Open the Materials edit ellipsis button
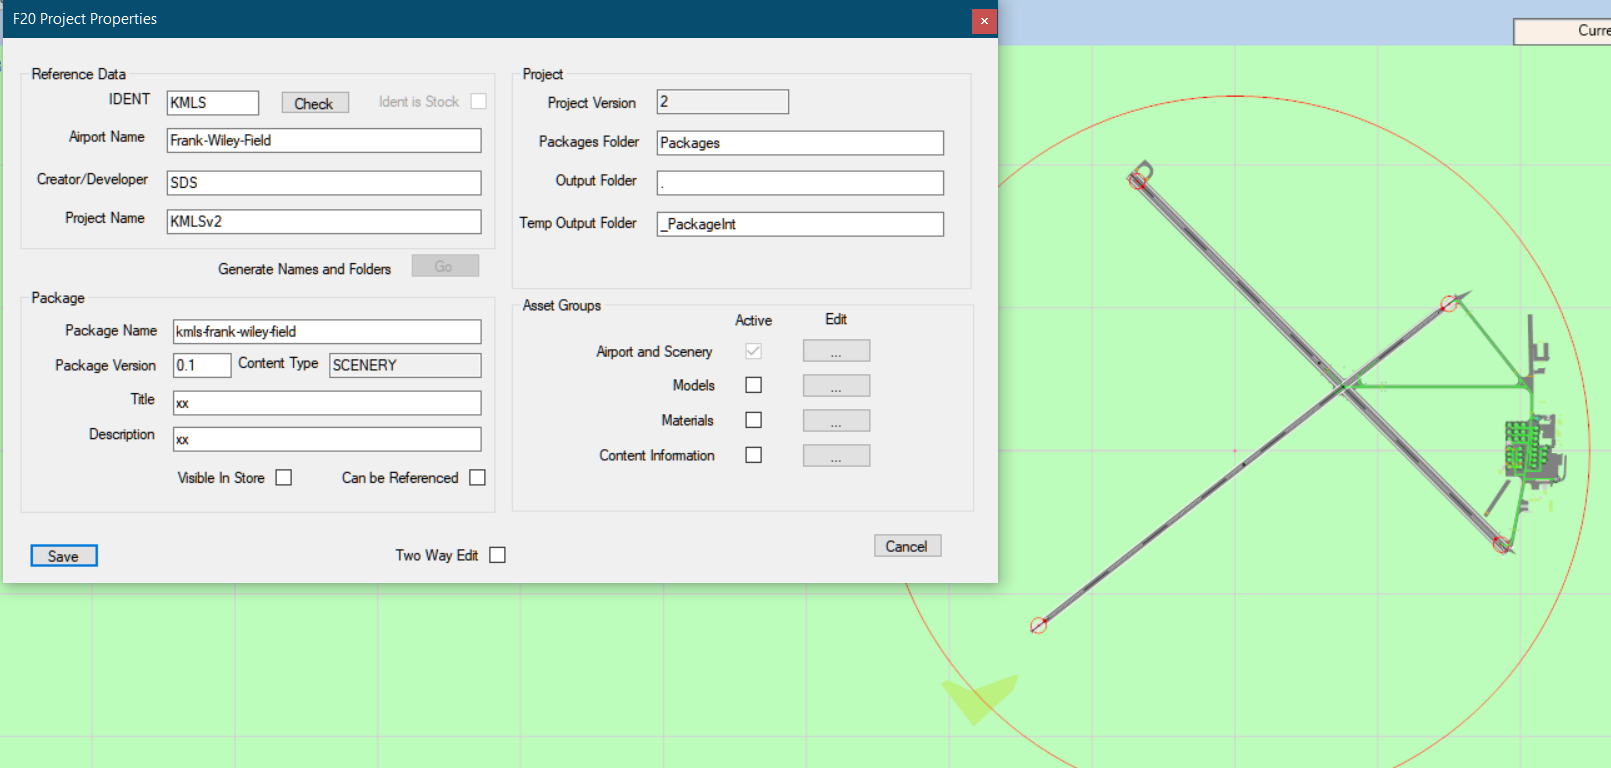Viewport: 1611px width, 768px height. tap(836, 421)
